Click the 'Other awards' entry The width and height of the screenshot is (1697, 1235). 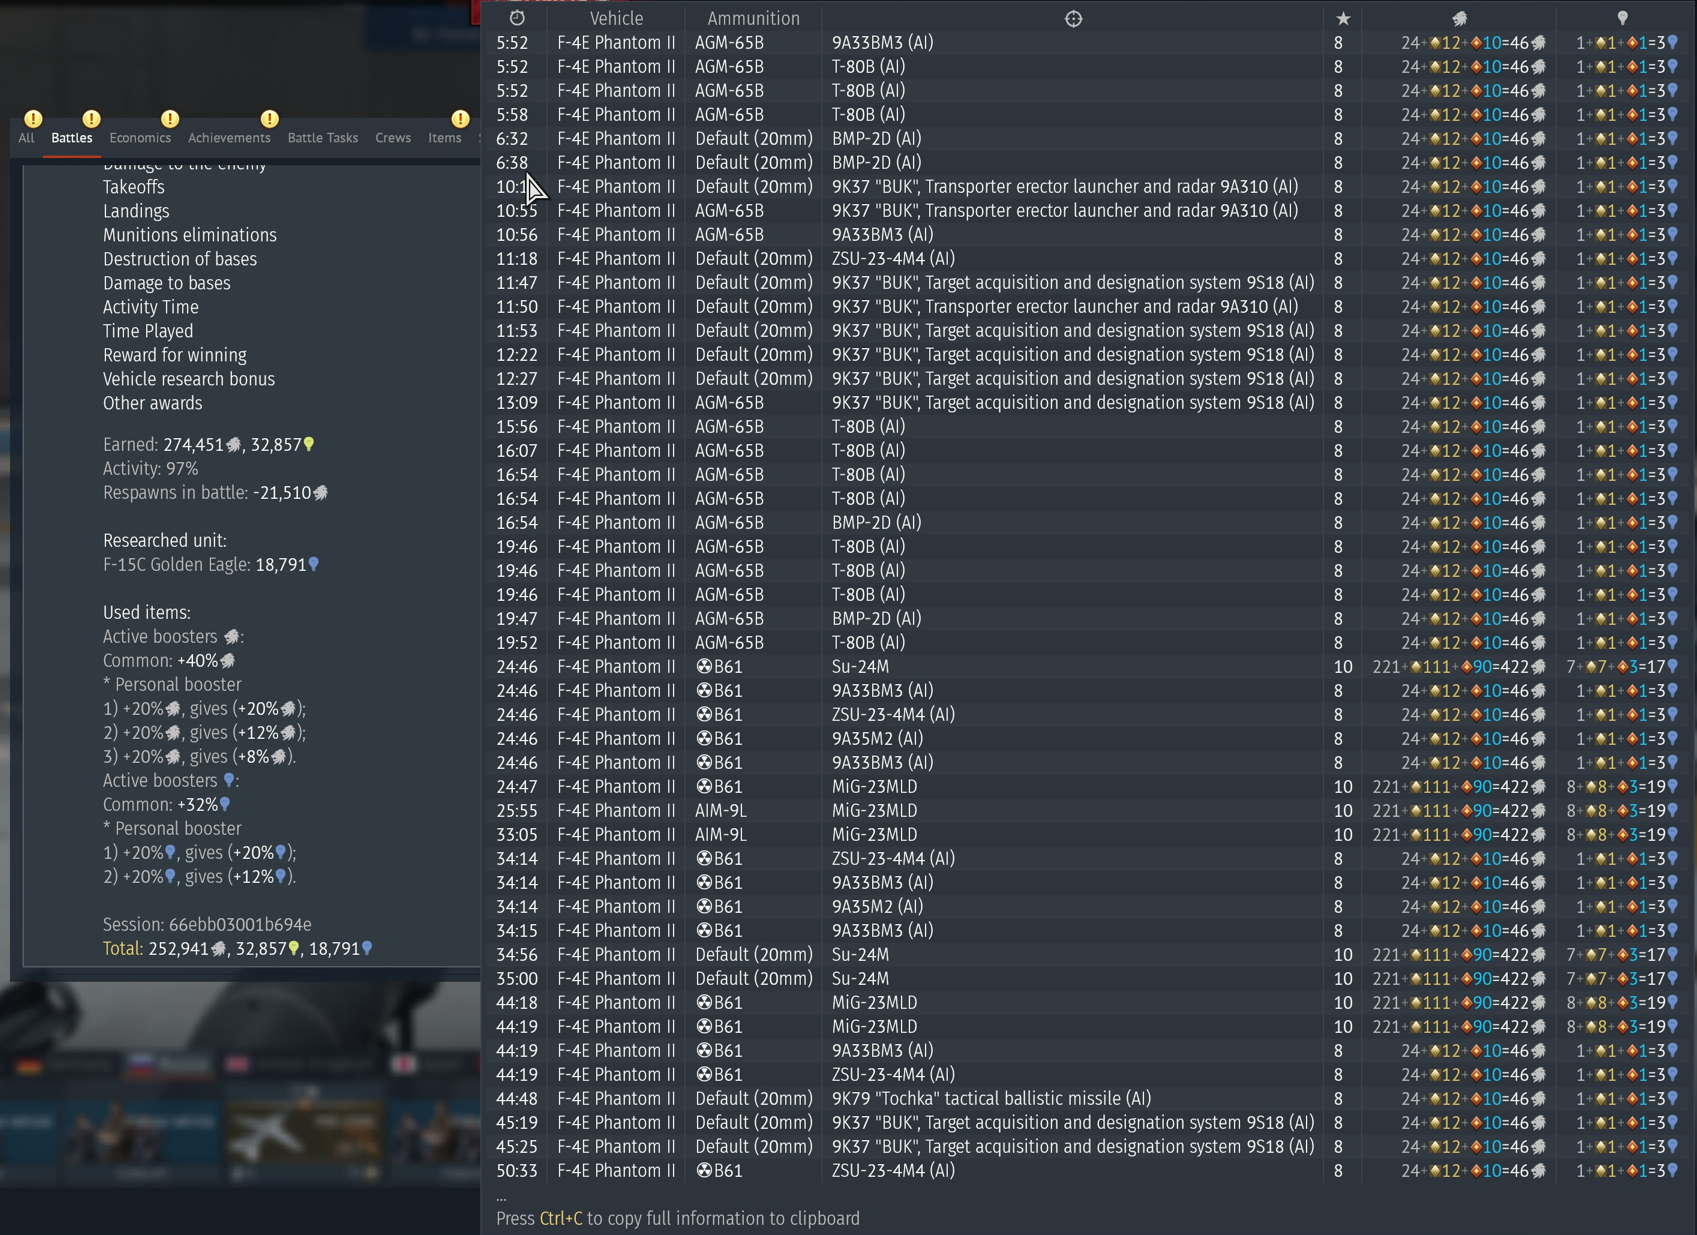(x=153, y=403)
